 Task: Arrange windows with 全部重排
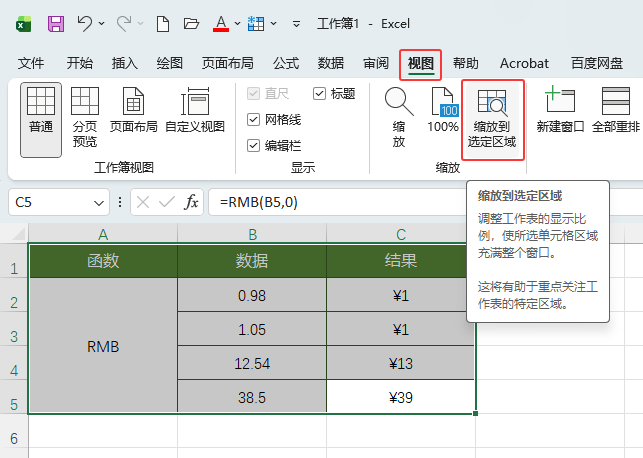pos(616,109)
